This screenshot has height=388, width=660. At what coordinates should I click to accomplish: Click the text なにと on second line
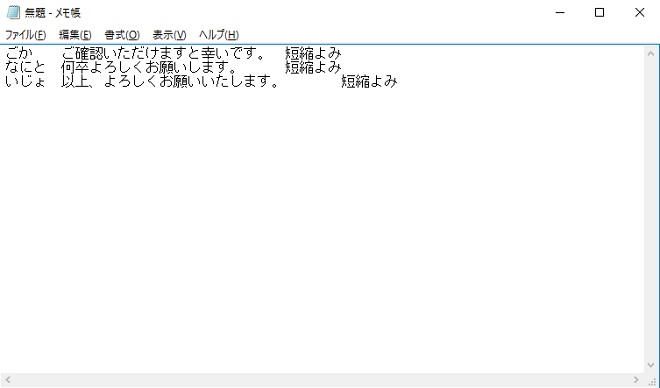(x=26, y=67)
